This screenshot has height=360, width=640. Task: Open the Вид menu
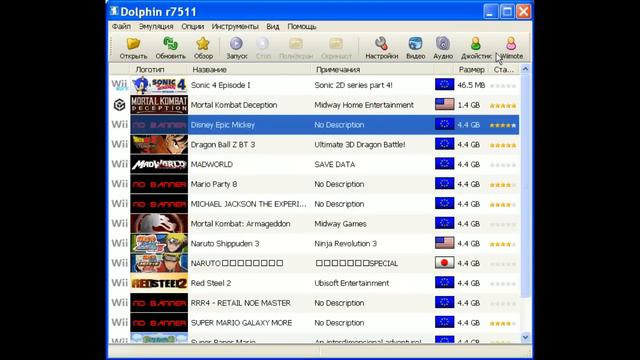(x=273, y=27)
